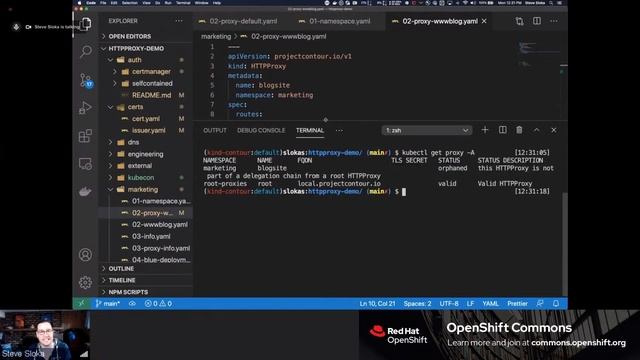Open the Run and Debug view
Screen dimensions: 640x360
(85, 108)
